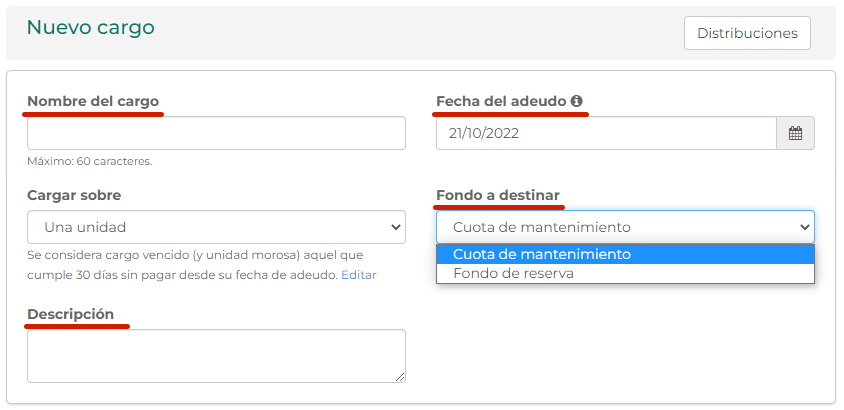Click the Descripción label
844x410 pixels.
coord(70,314)
